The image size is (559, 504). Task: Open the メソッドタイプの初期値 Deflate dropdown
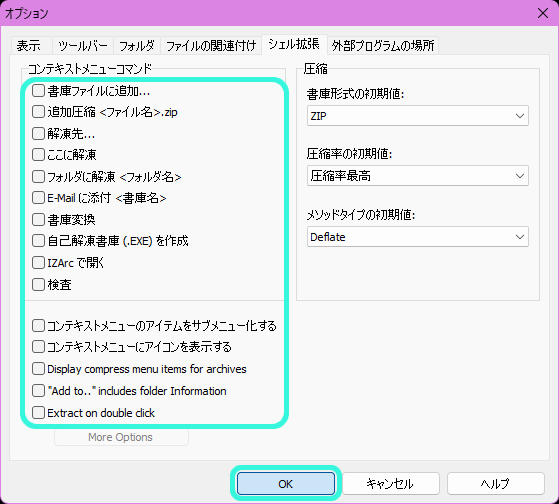417,237
